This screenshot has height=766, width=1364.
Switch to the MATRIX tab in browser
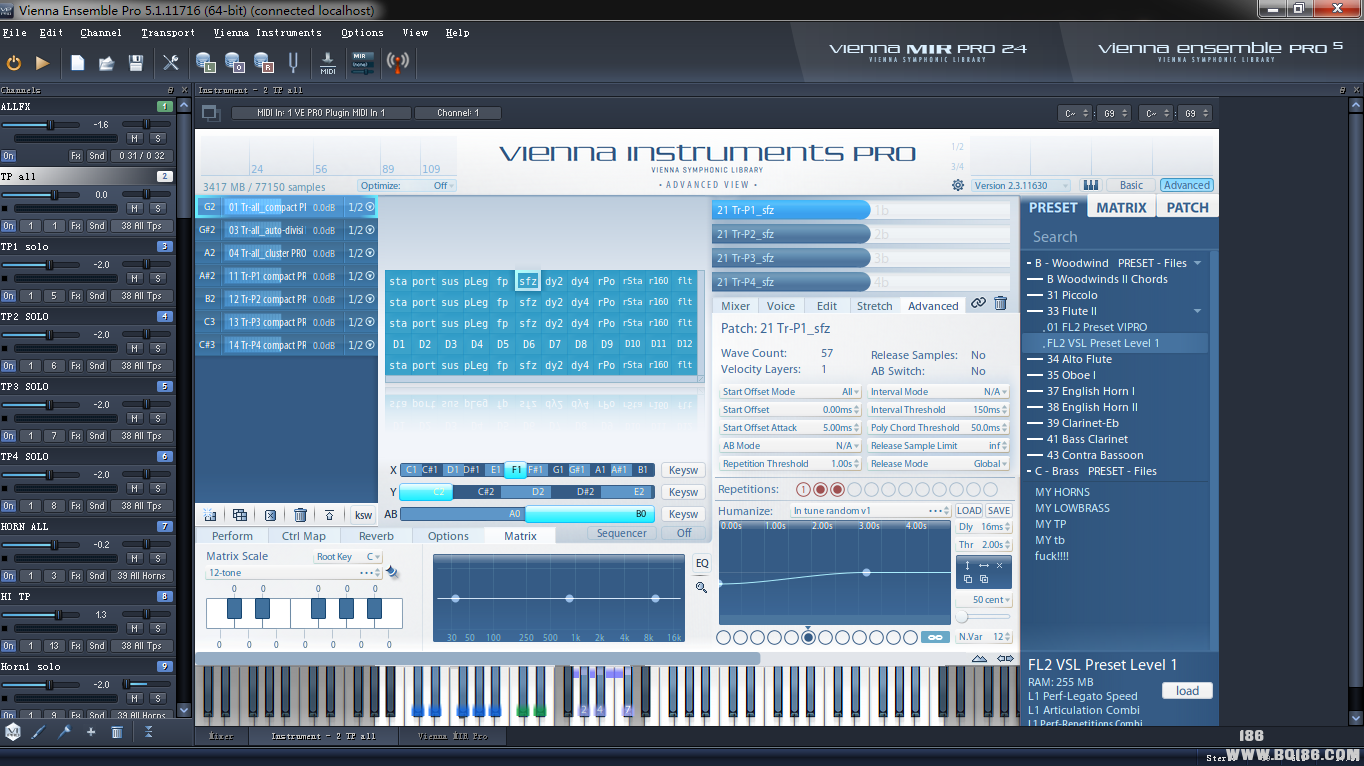[x=1121, y=207]
